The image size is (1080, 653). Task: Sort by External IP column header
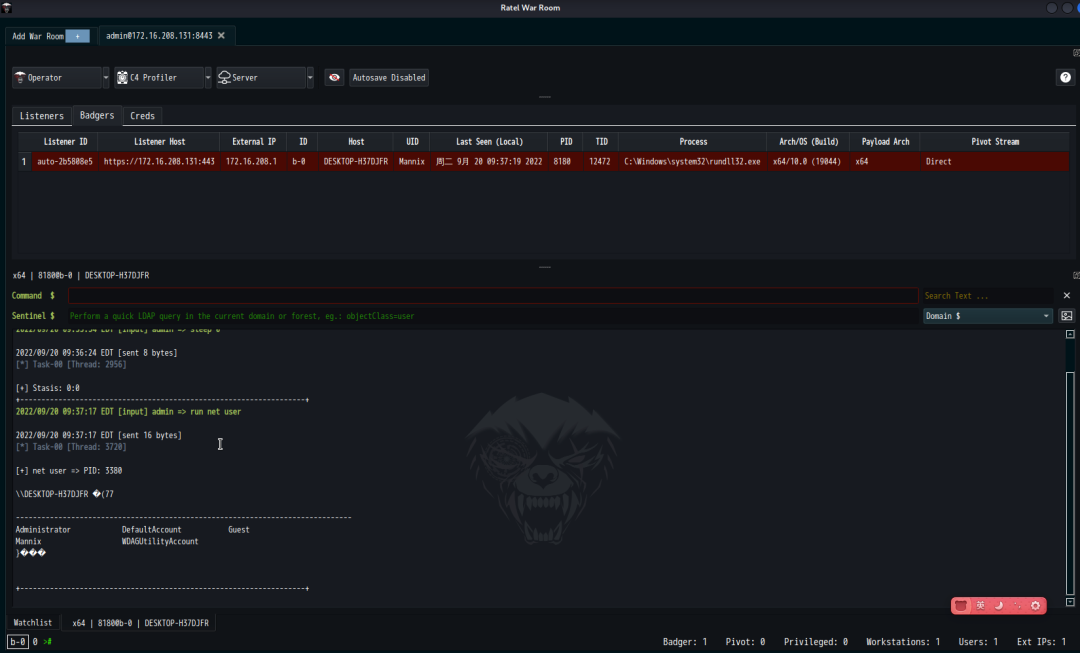point(253,141)
